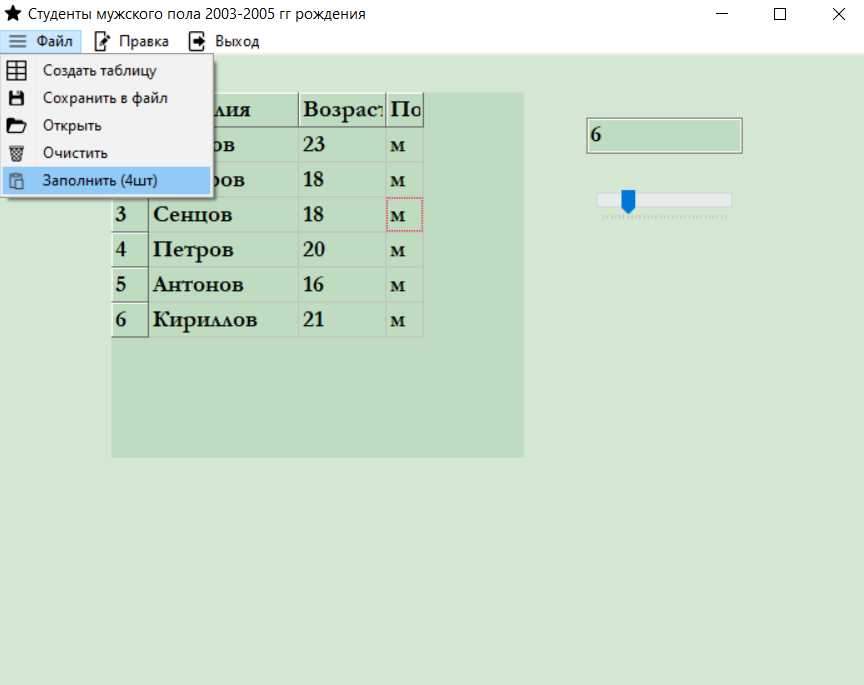Maximize the application window
Viewport: 864px width, 685px height.
pyautogui.click(x=780, y=14)
